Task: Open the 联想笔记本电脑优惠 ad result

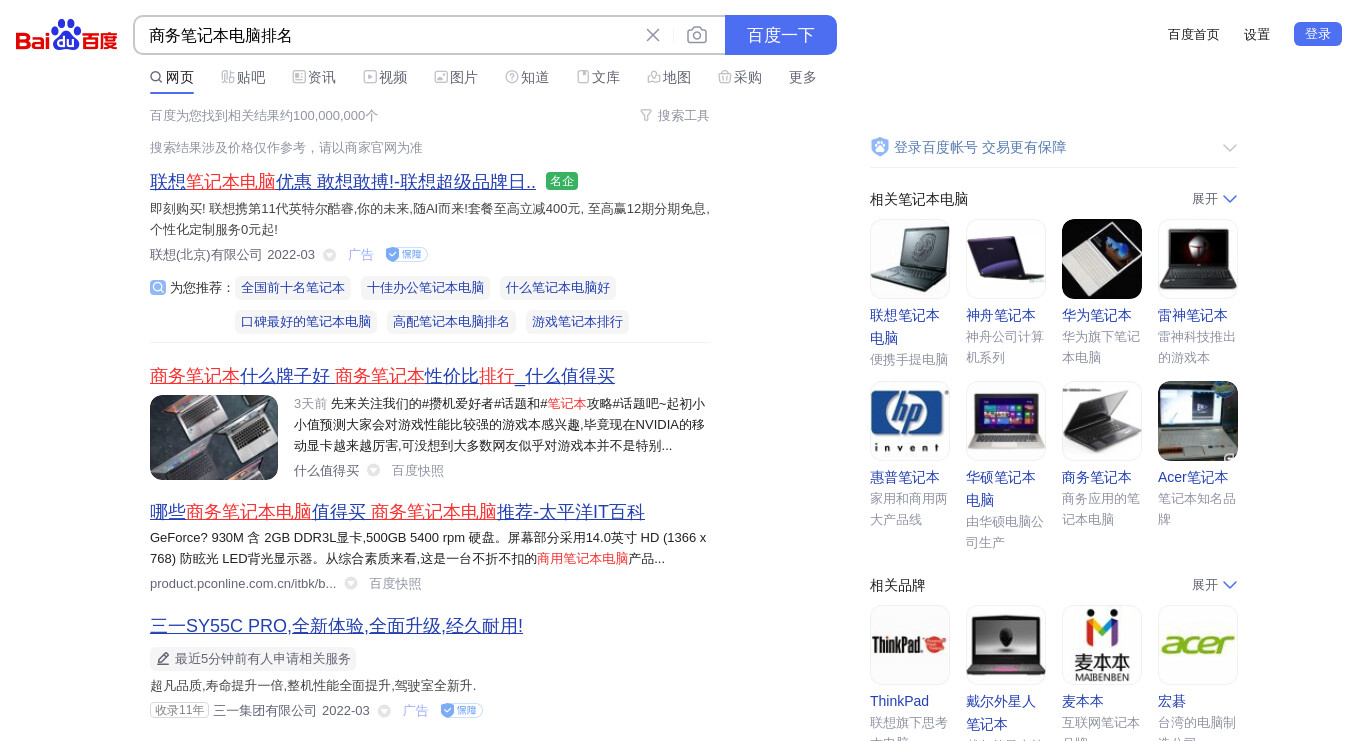Action: coord(343,182)
